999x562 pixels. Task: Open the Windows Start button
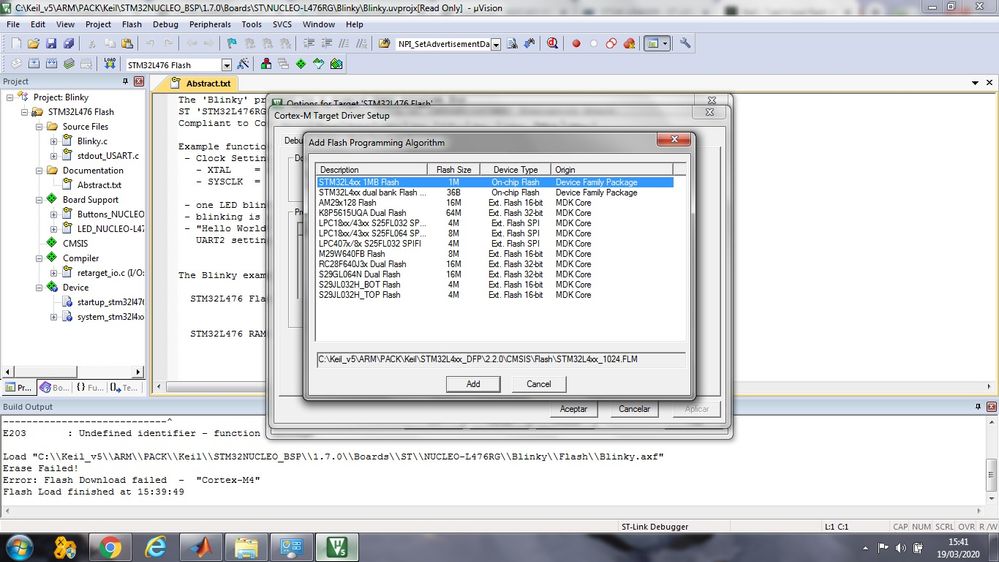[19, 547]
